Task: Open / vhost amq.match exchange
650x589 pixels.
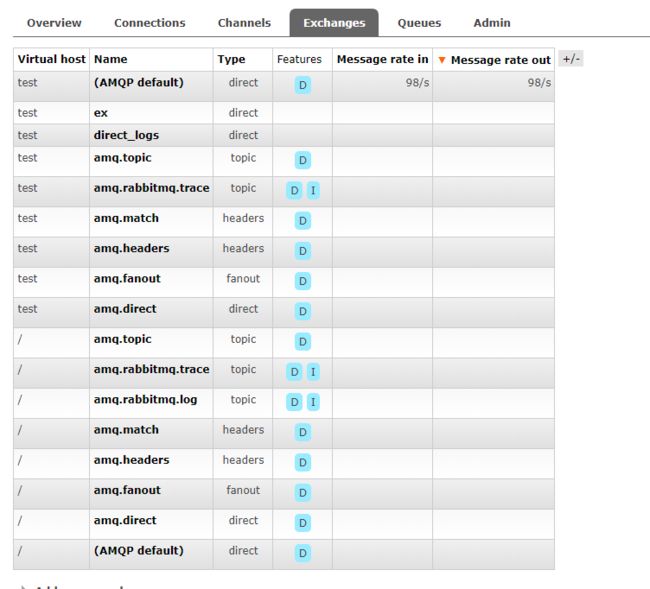Action: (x=126, y=430)
